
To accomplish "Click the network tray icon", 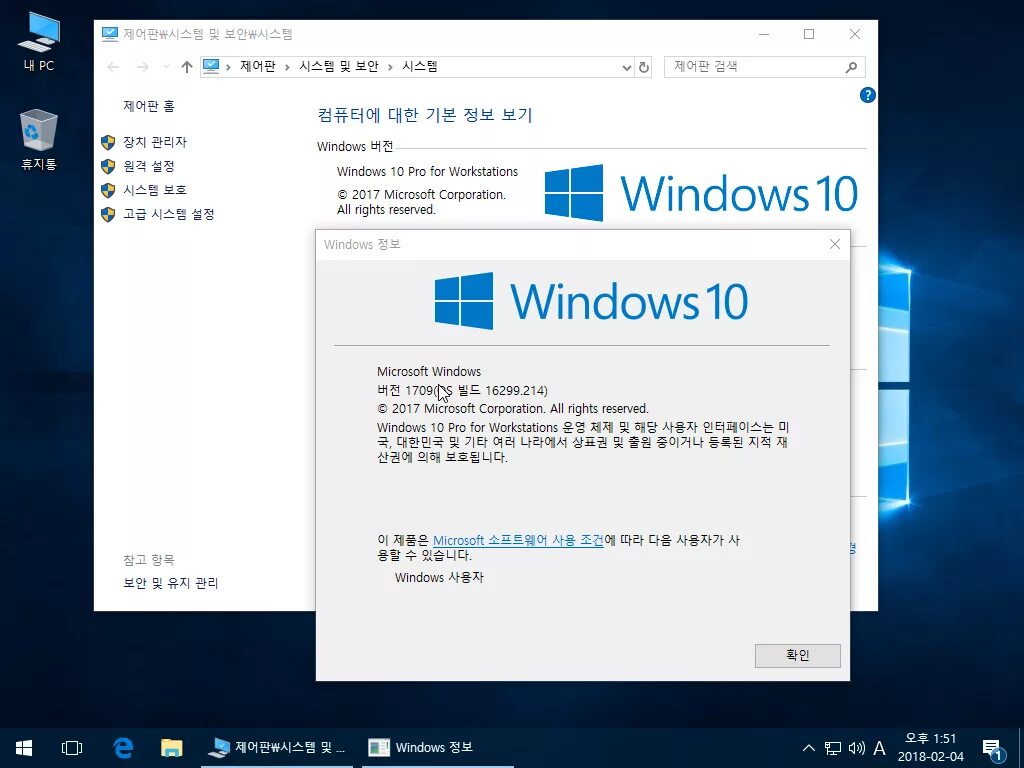I will [833, 748].
